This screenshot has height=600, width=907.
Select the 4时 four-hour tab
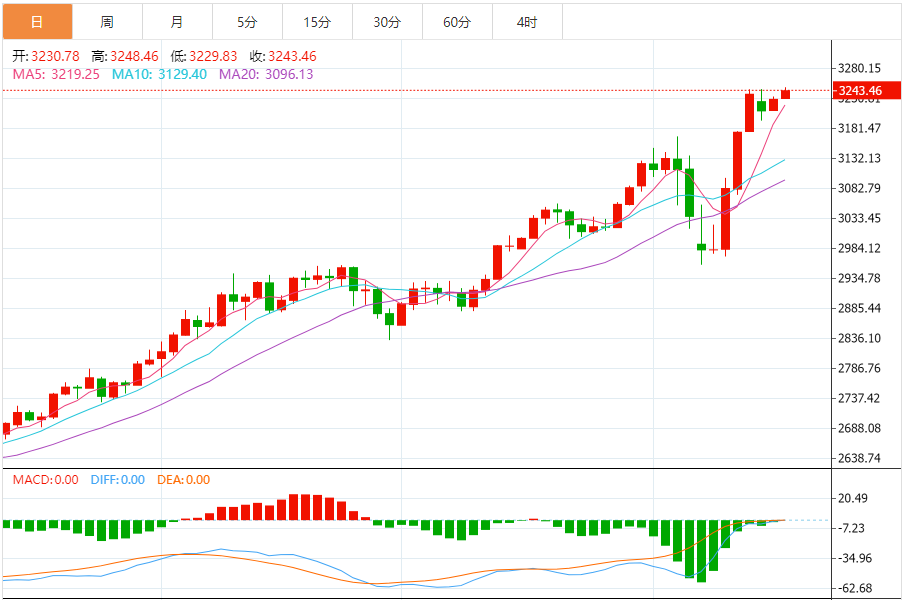(527, 22)
